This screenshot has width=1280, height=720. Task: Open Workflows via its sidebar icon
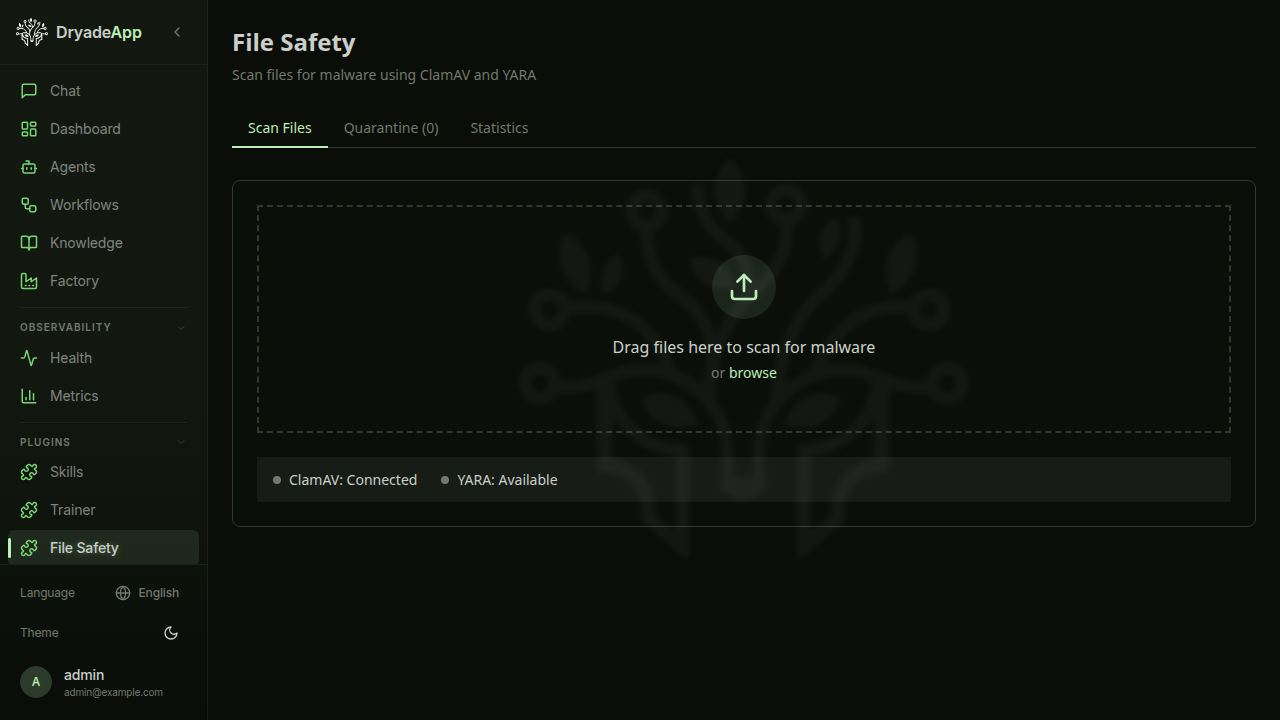pyautogui.click(x=30, y=205)
